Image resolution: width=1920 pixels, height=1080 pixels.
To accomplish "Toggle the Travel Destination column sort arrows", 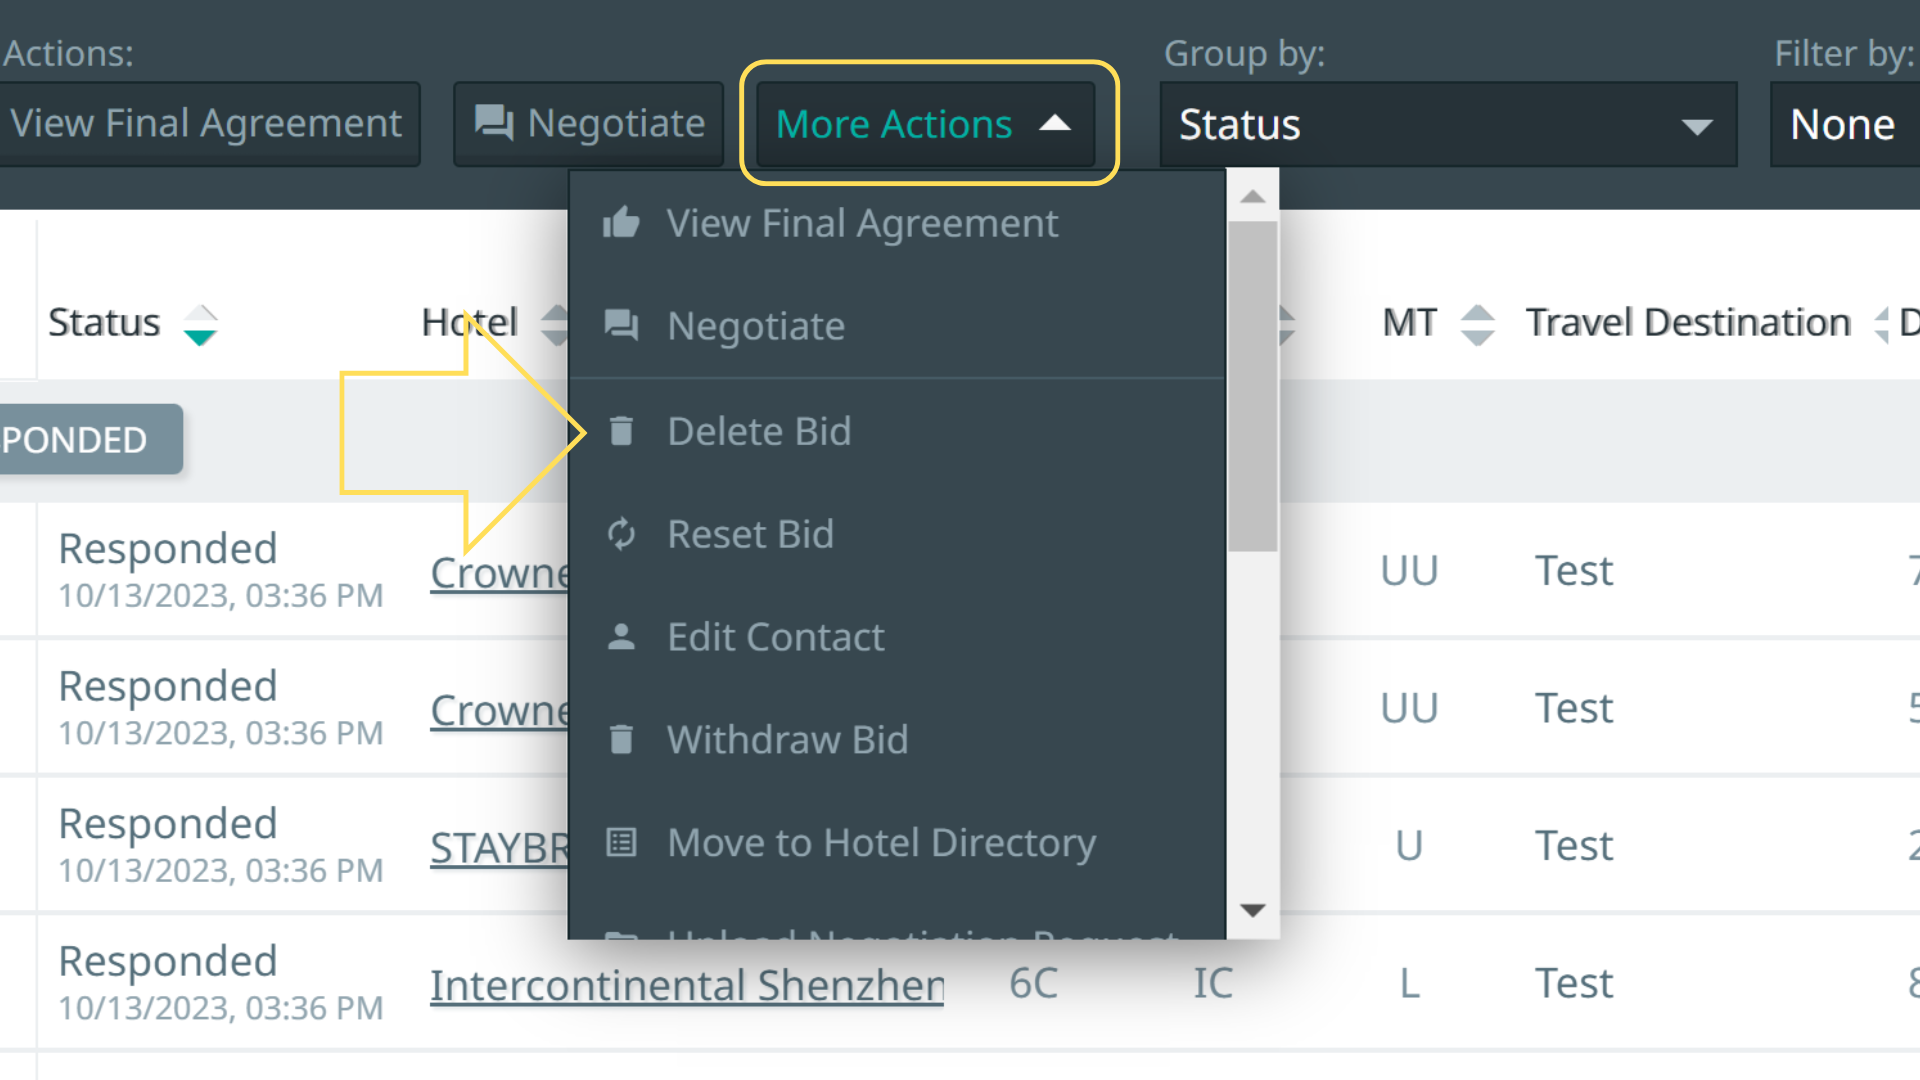I will point(1881,324).
